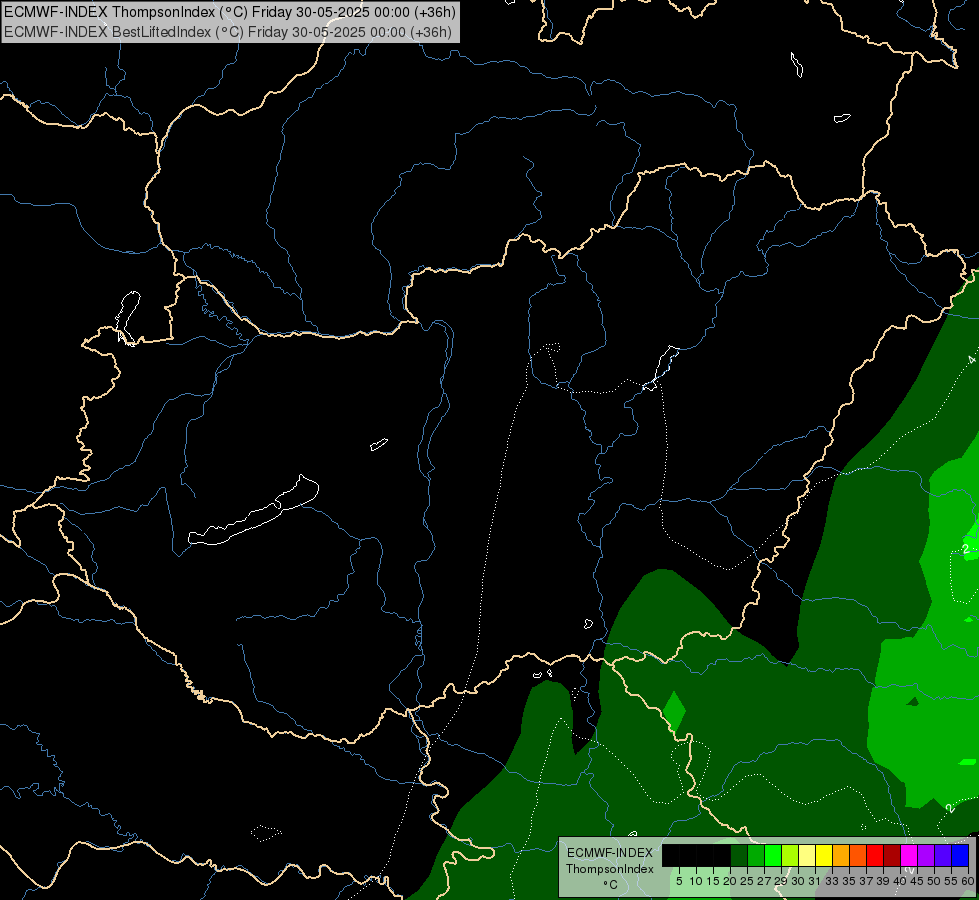Screen dimensions: 979x900
Task: Select the medium green 25-27 legend swatch
Action: 756,856
